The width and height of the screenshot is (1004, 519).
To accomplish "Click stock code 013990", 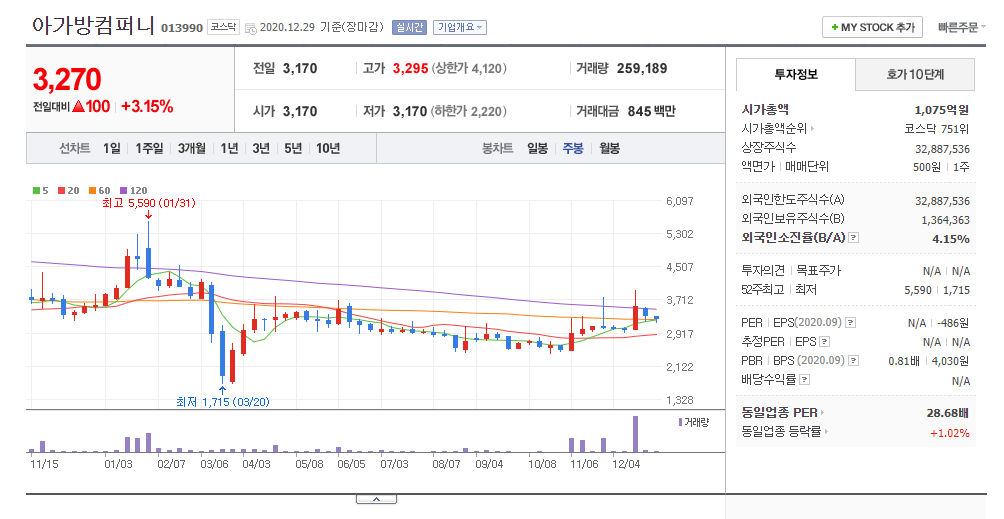I will click(x=182, y=28).
